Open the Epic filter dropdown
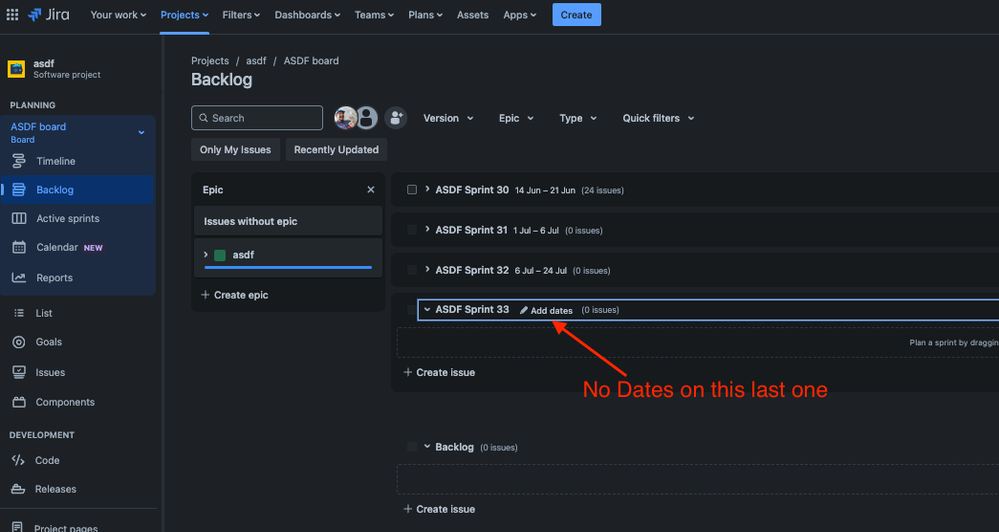This screenshot has width=999, height=532. (516, 119)
